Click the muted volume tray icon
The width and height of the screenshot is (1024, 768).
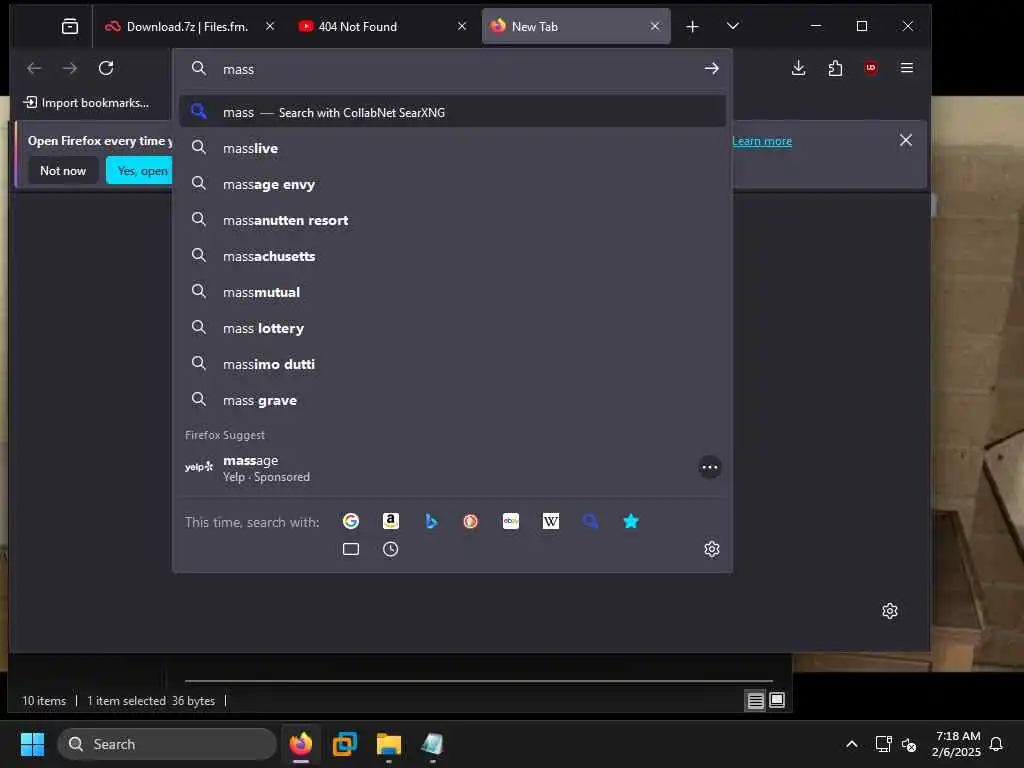pyautogui.click(x=909, y=744)
